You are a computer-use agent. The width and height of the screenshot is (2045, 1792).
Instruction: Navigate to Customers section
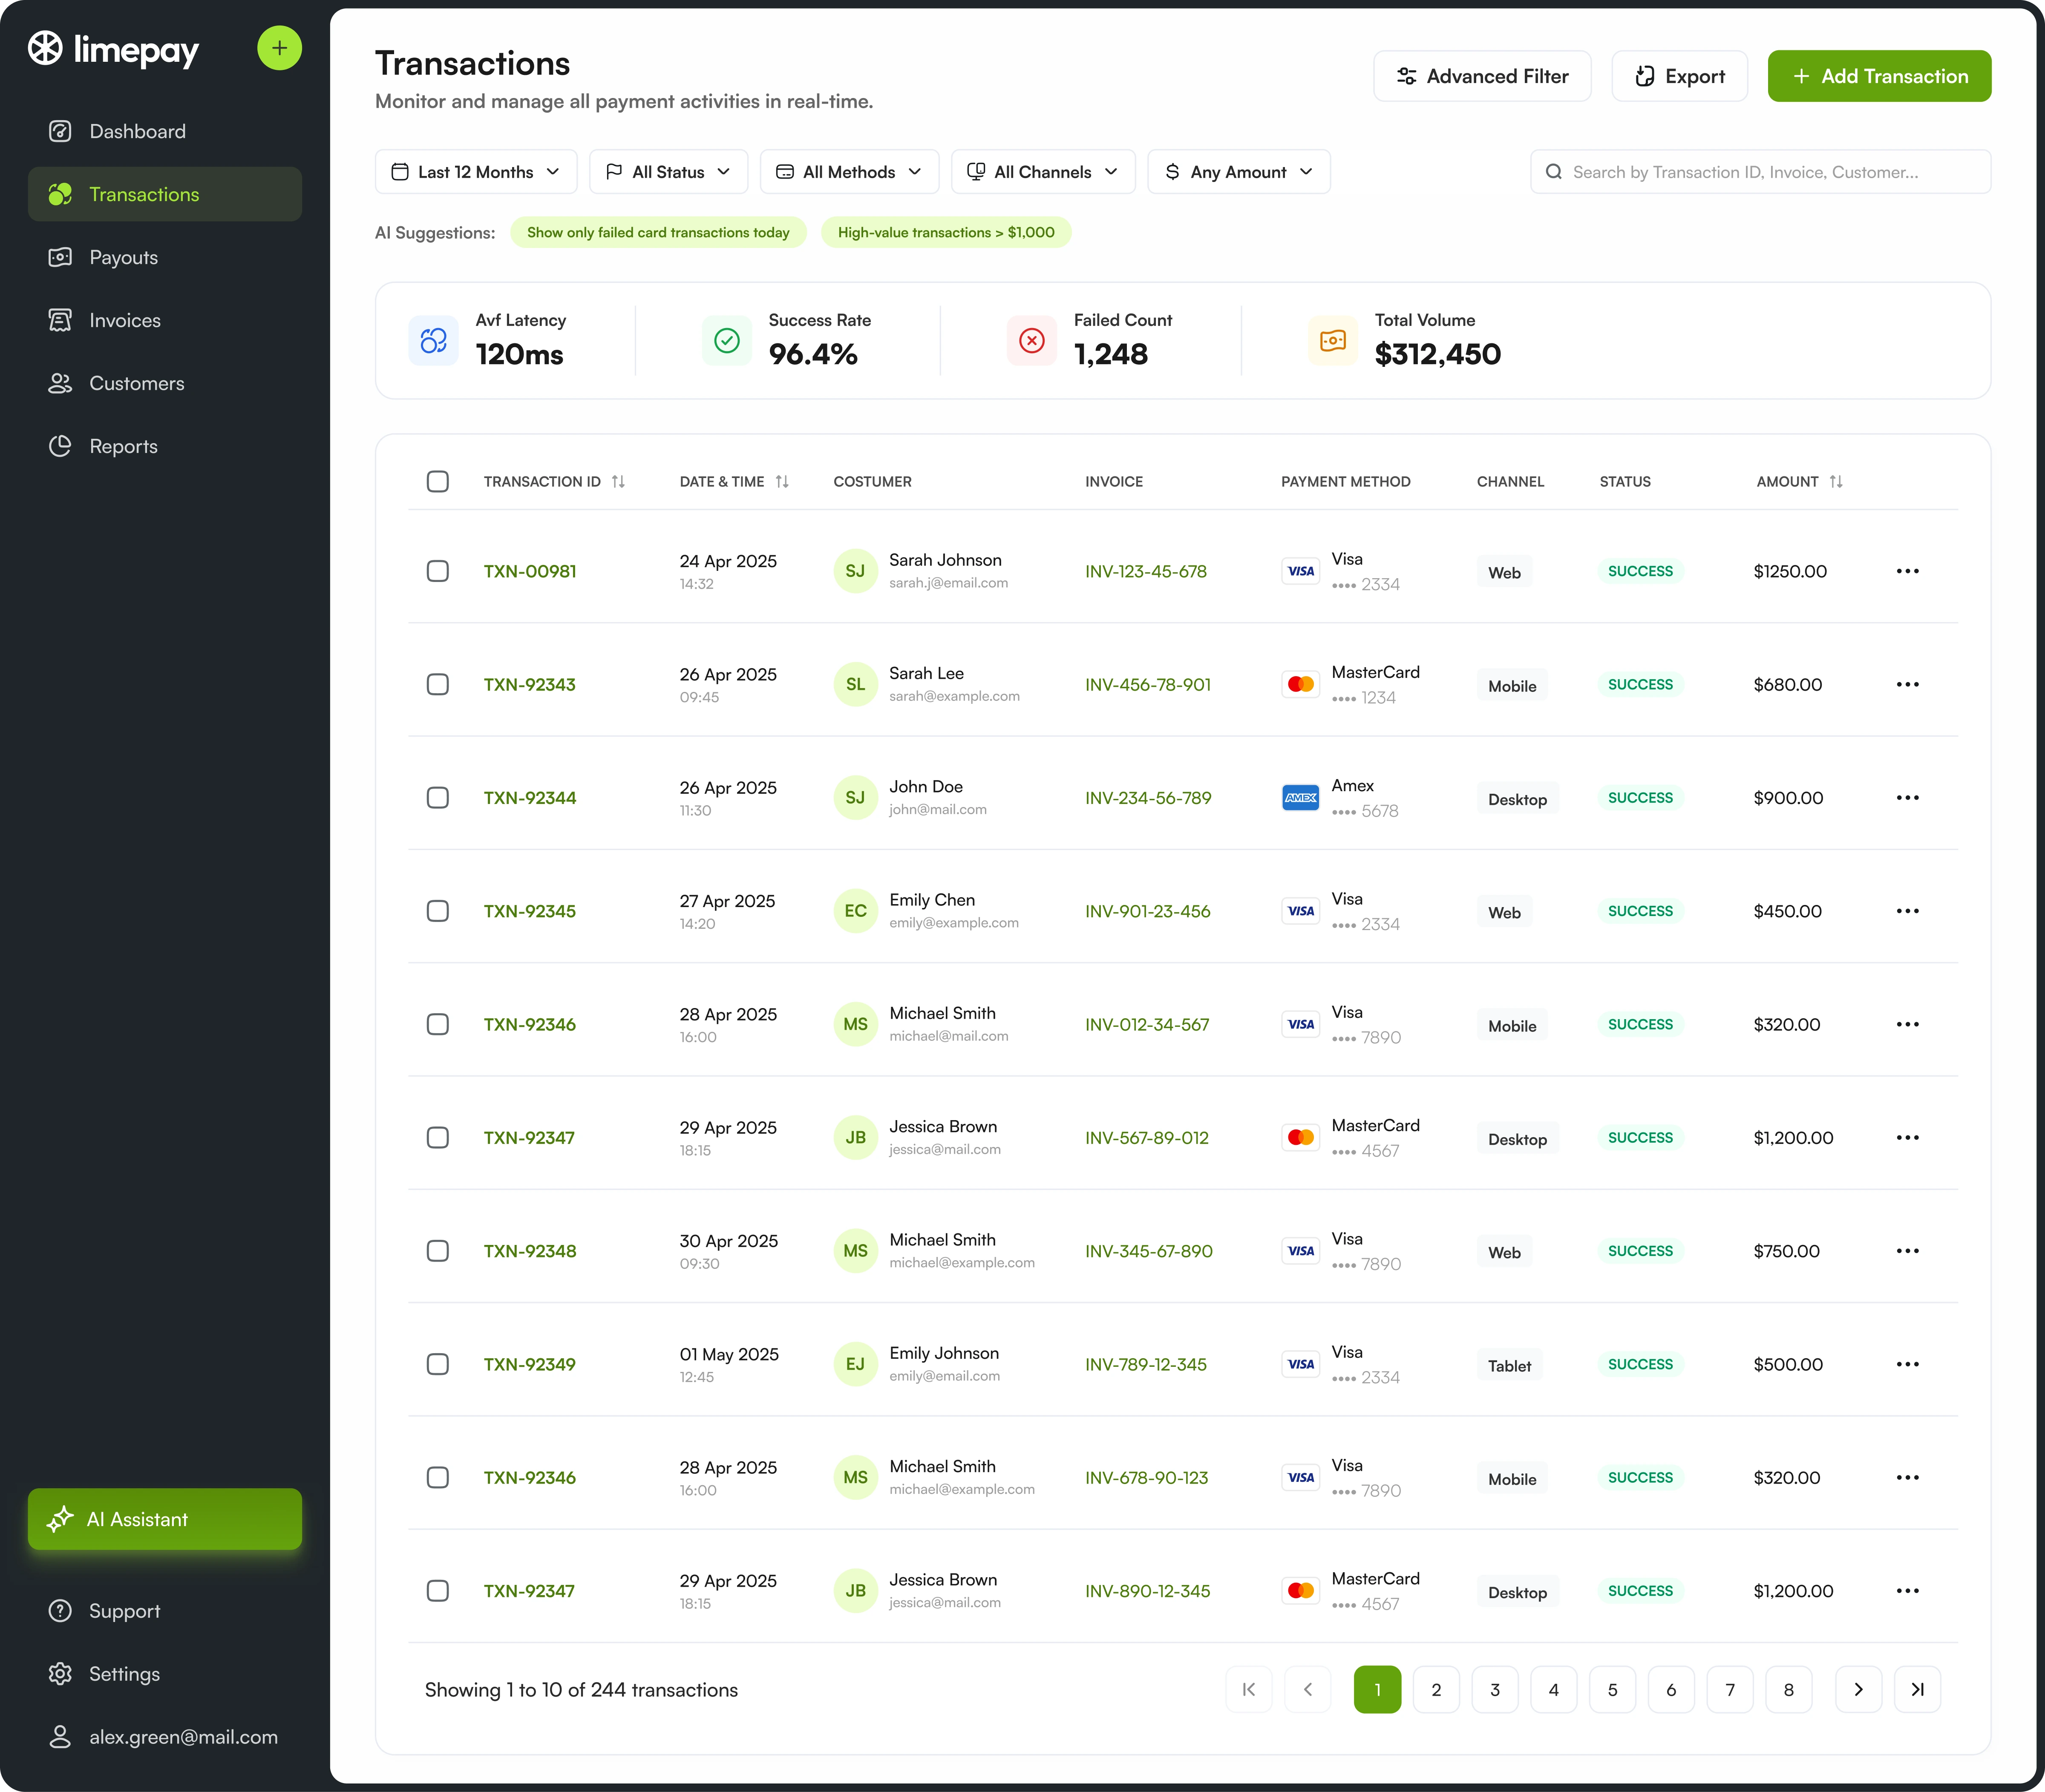pos(165,383)
